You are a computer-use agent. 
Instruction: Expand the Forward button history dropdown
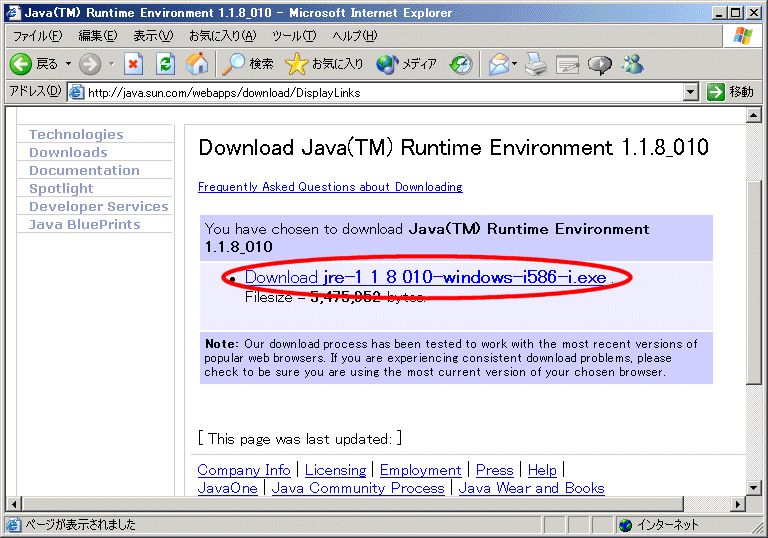pos(111,64)
